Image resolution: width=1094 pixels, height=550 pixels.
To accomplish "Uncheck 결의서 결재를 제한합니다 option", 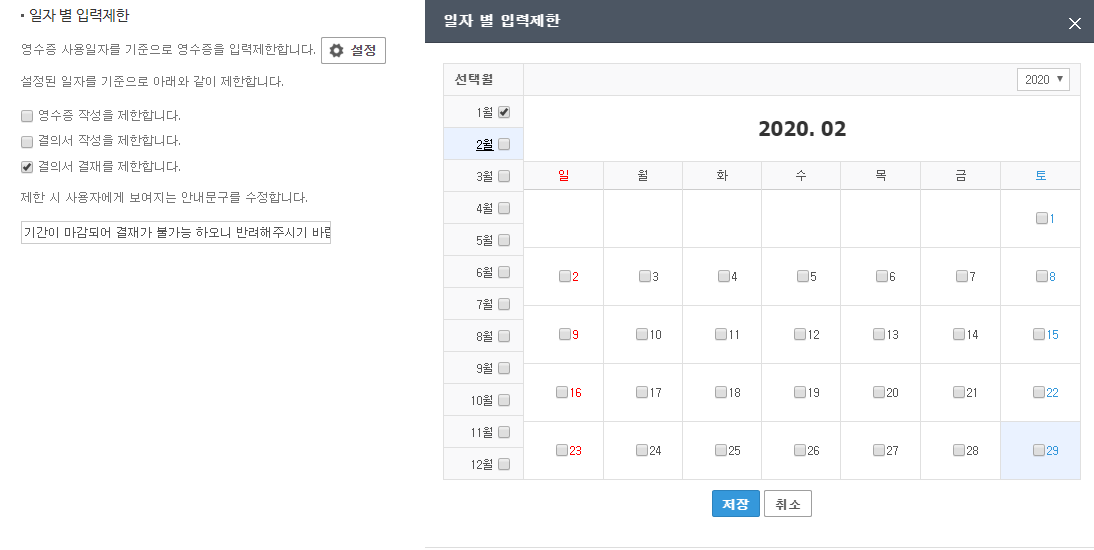I will pyautogui.click(x=27, y=168).
